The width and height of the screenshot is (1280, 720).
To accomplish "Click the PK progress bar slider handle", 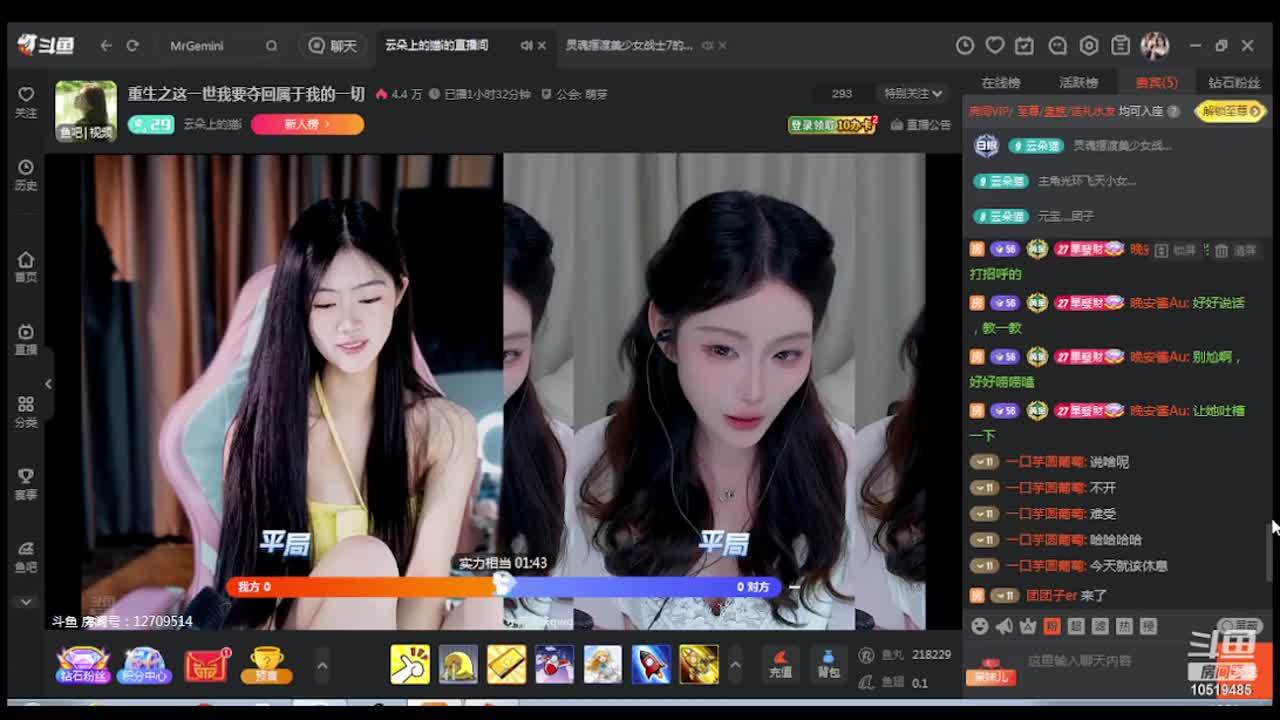I will [x=504, y=585].
